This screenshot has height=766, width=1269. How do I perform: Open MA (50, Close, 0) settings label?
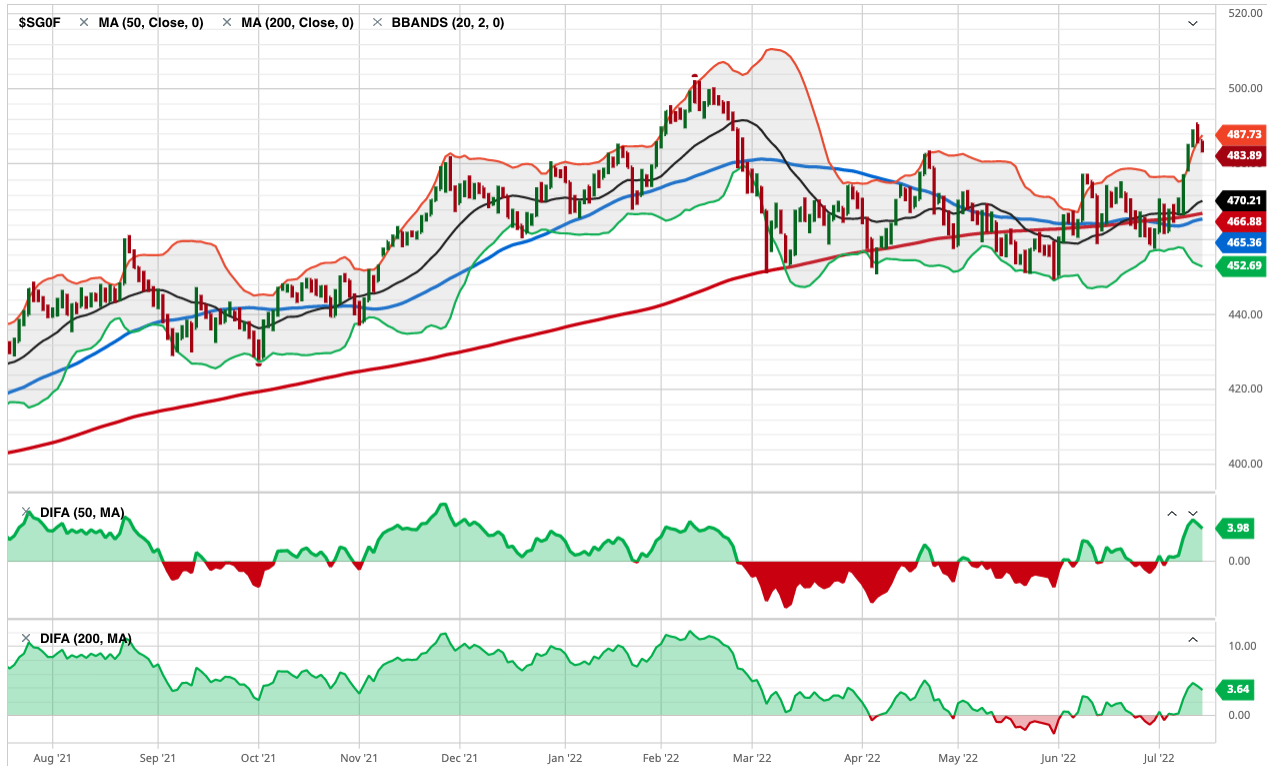point(150,22)
